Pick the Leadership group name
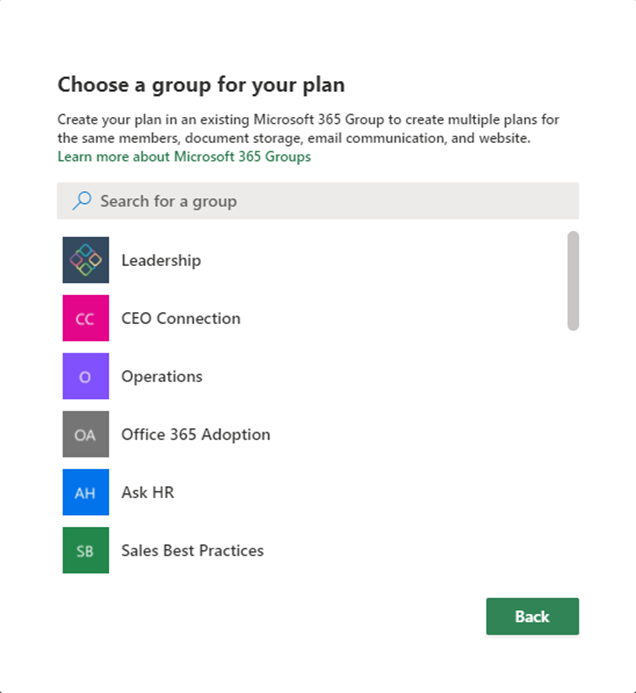 pos(161,260)
